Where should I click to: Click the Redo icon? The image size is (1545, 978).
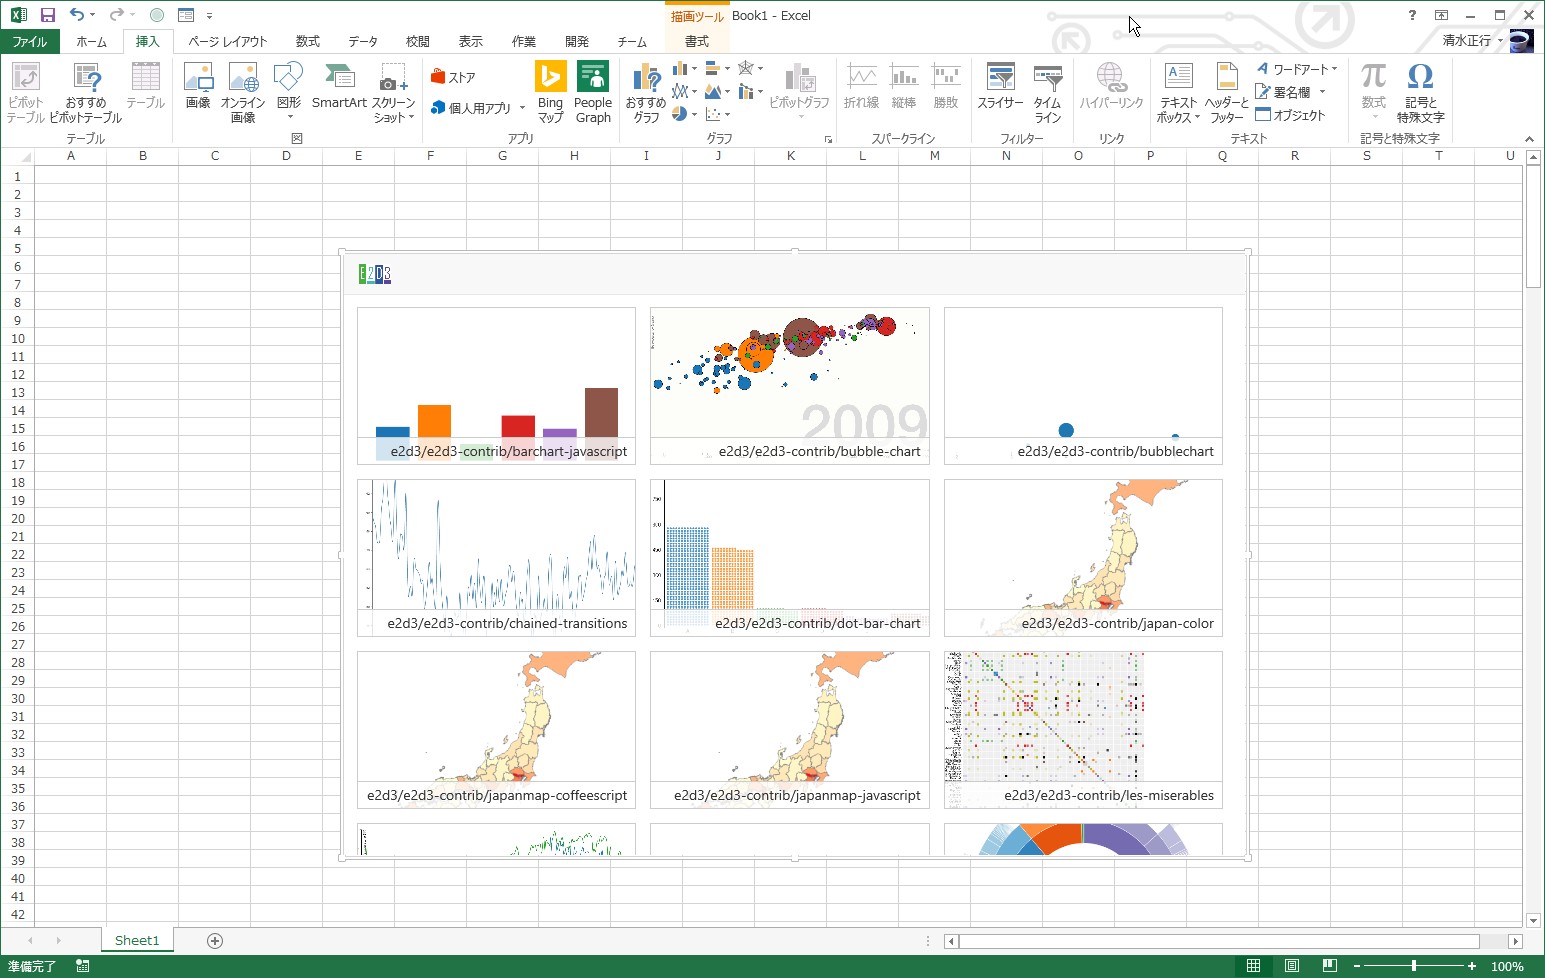(116, 15)
